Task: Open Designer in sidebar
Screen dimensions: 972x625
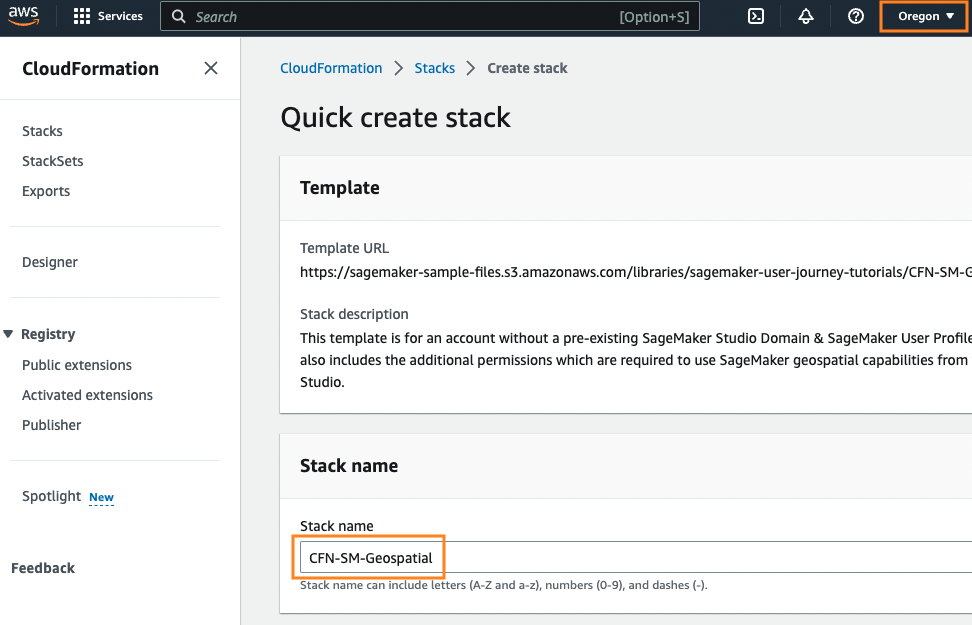Action: coord(50,262)
